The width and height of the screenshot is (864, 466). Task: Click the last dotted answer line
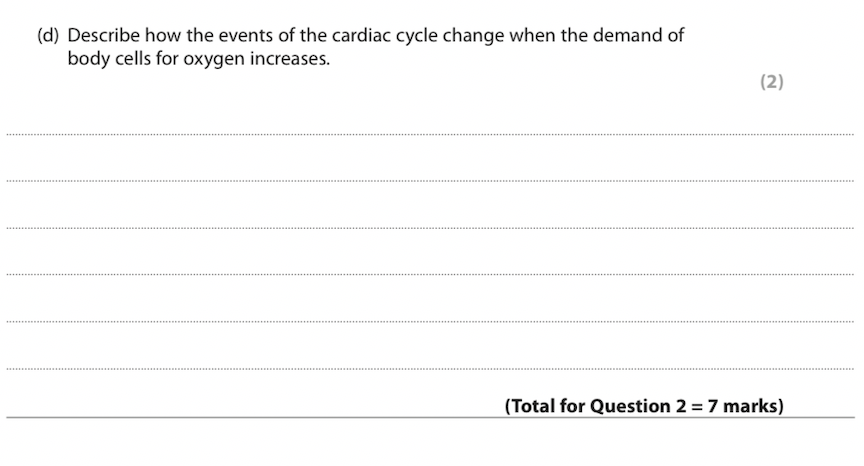[x=430, y=368]
